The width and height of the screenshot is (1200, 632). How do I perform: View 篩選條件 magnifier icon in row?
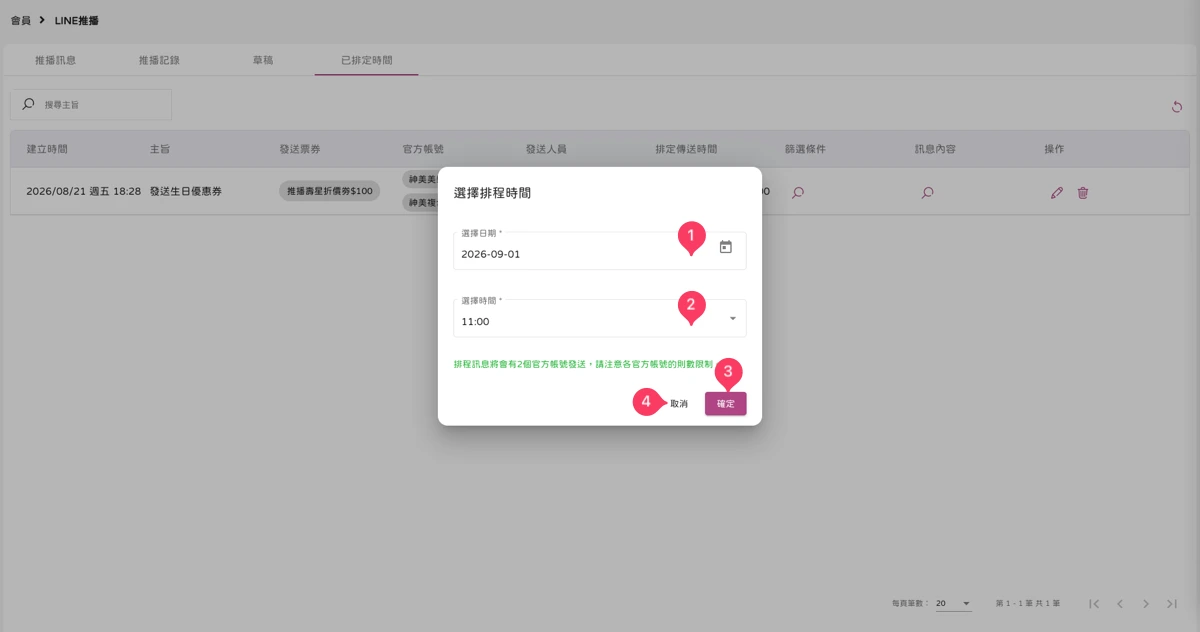(797, 192)
